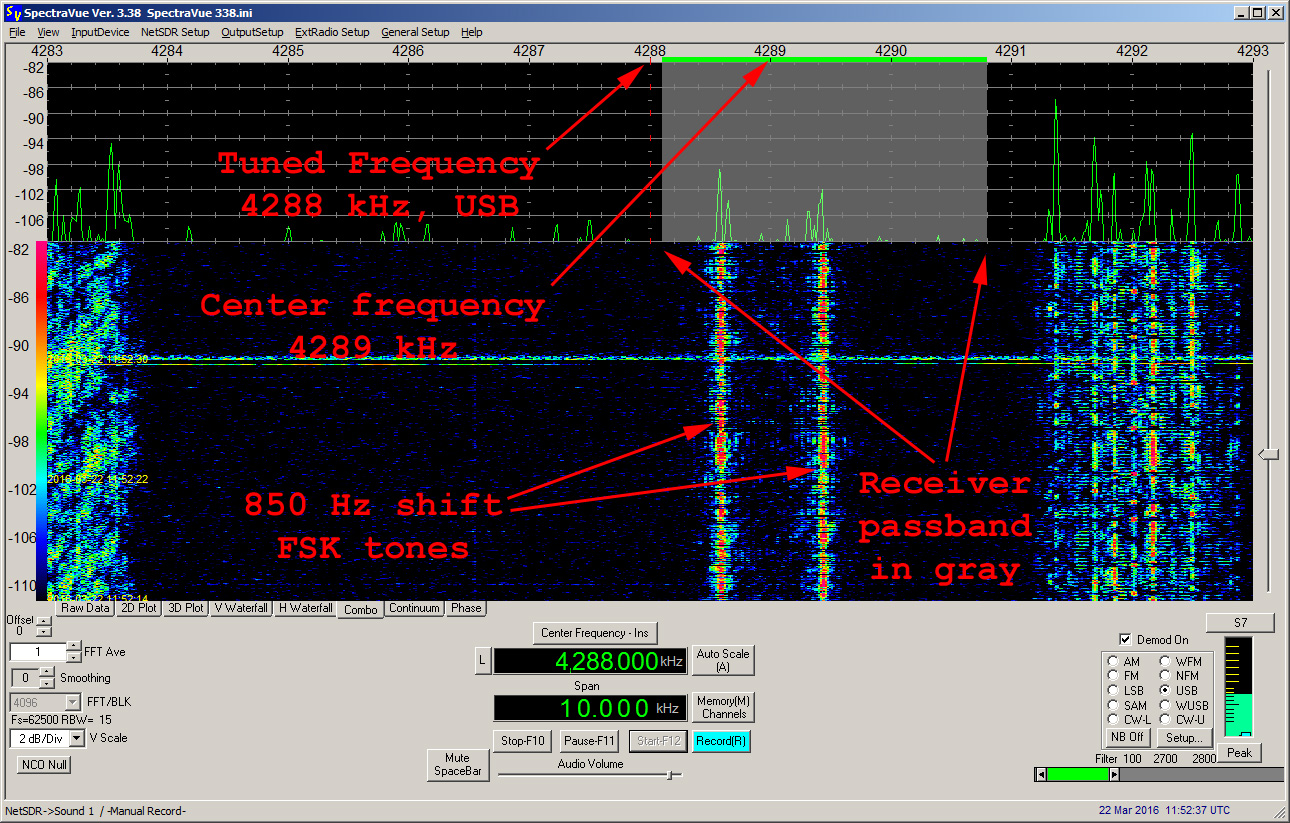Open the ExtRadio Setup menu
Screen dimensions: 1290x823
(332, 32)
